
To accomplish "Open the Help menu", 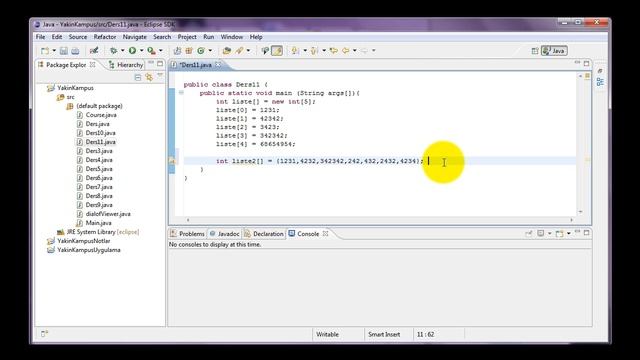I will coord(256,37).
